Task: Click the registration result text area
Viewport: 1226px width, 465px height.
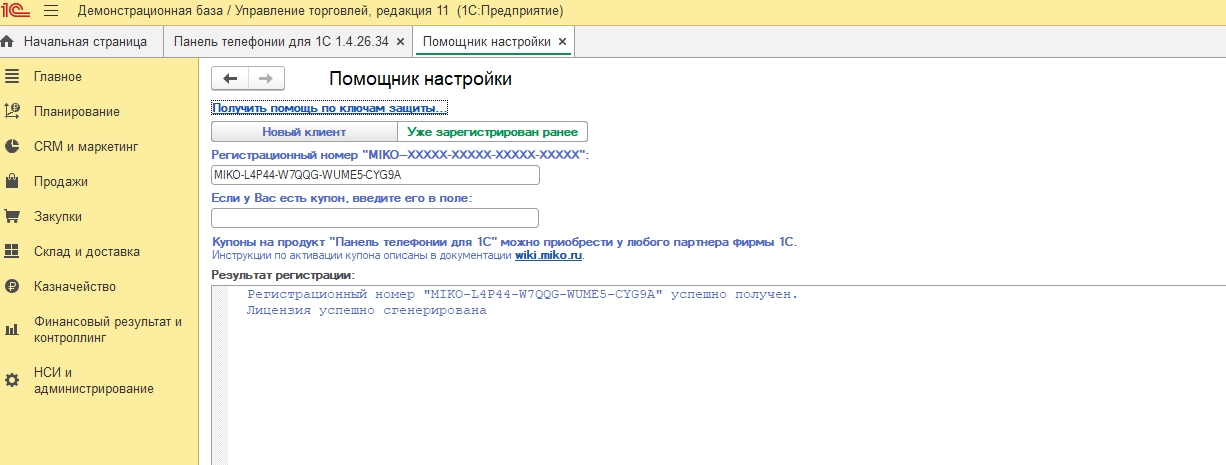Action: click(718, 375)
